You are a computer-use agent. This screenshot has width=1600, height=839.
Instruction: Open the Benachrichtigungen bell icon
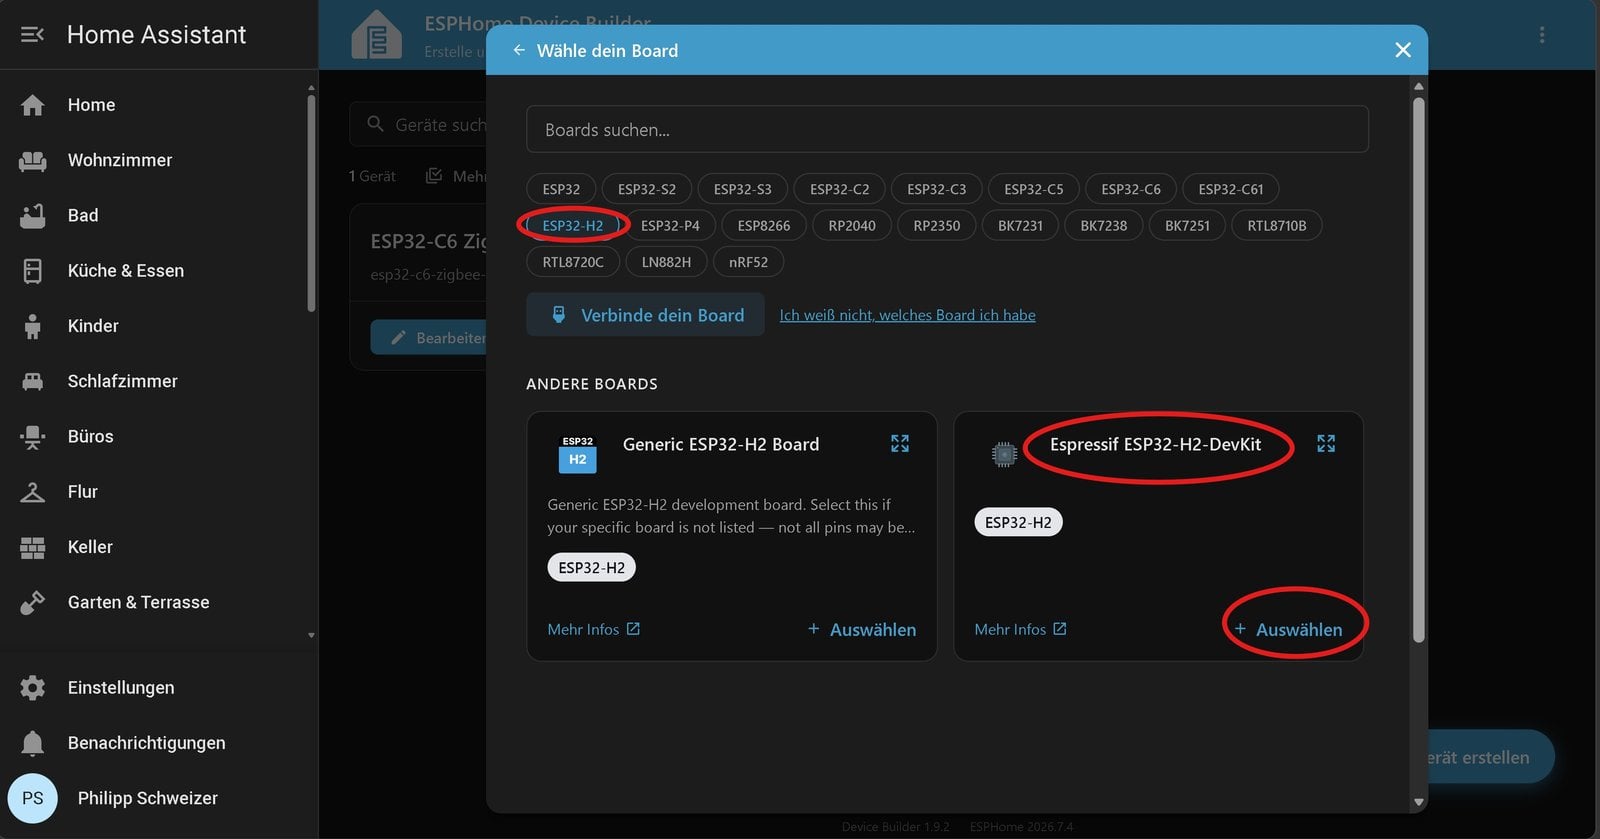[33, 743]
